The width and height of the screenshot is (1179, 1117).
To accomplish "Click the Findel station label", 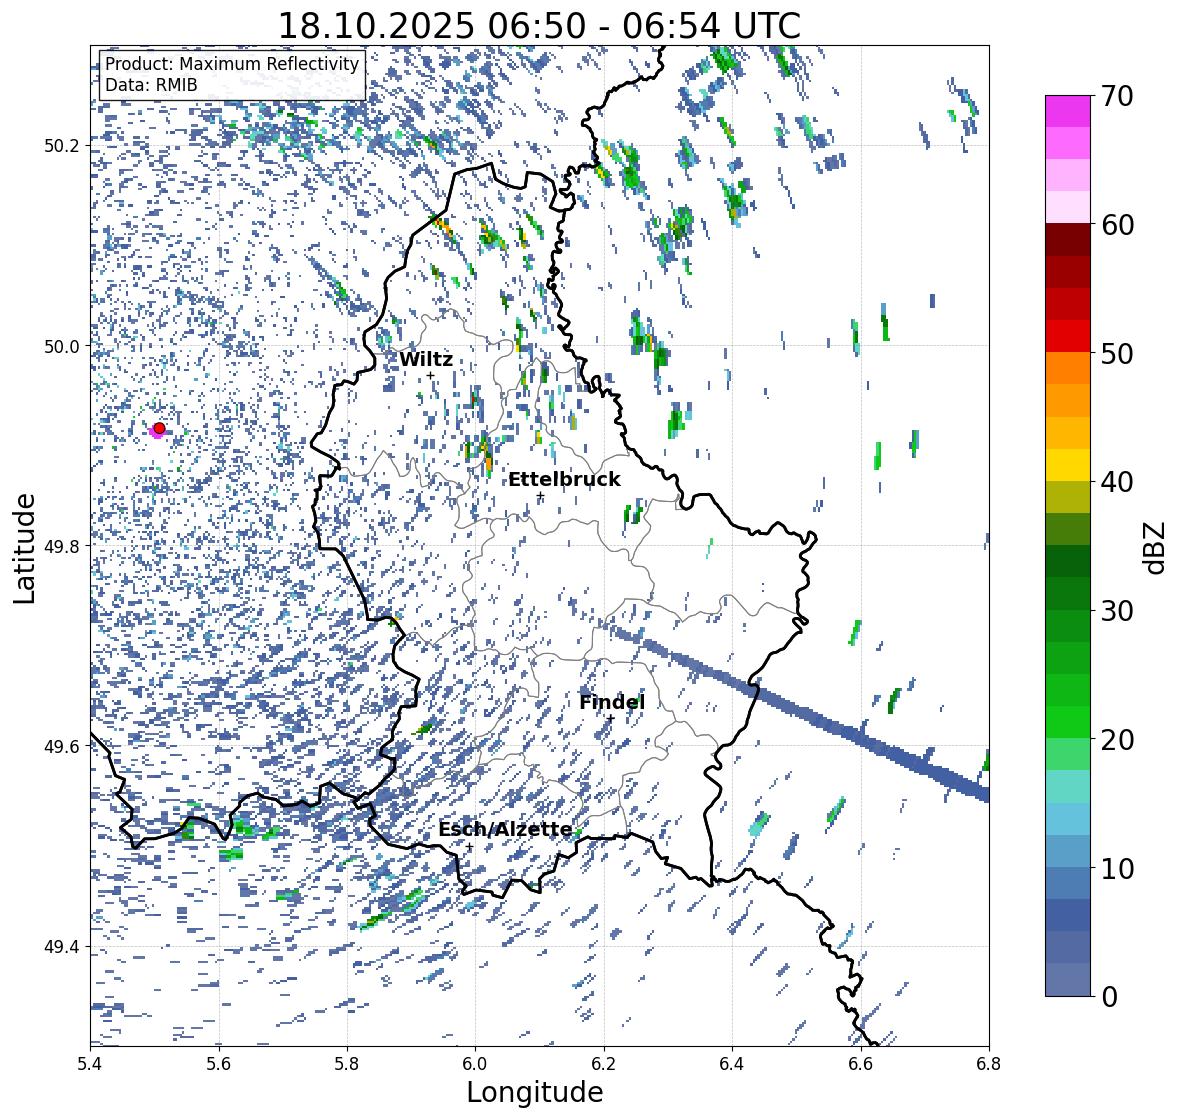I will pos(612,702).
